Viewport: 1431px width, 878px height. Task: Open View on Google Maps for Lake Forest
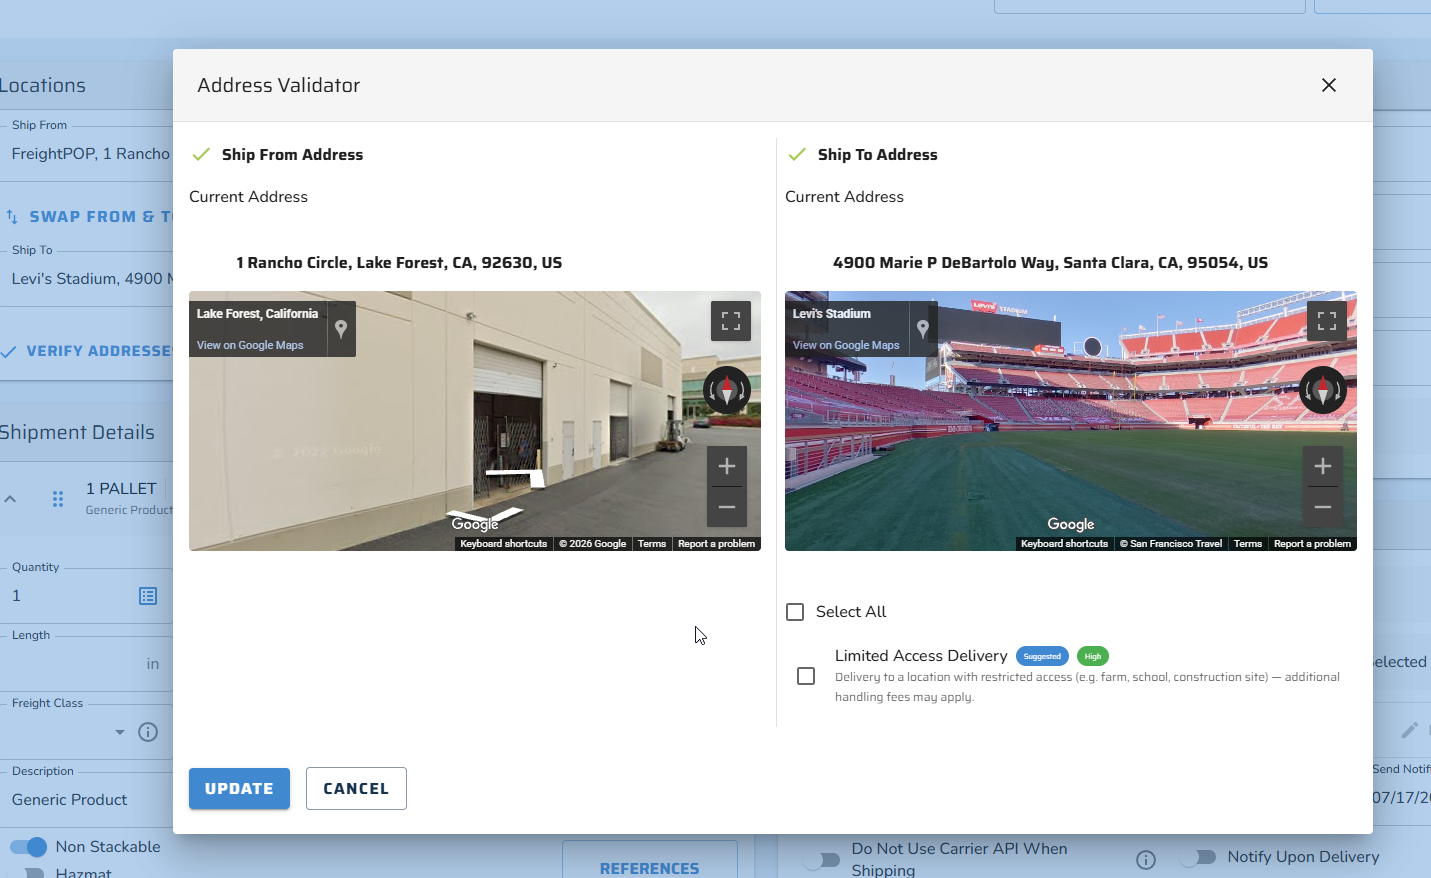tap(250, 345)
